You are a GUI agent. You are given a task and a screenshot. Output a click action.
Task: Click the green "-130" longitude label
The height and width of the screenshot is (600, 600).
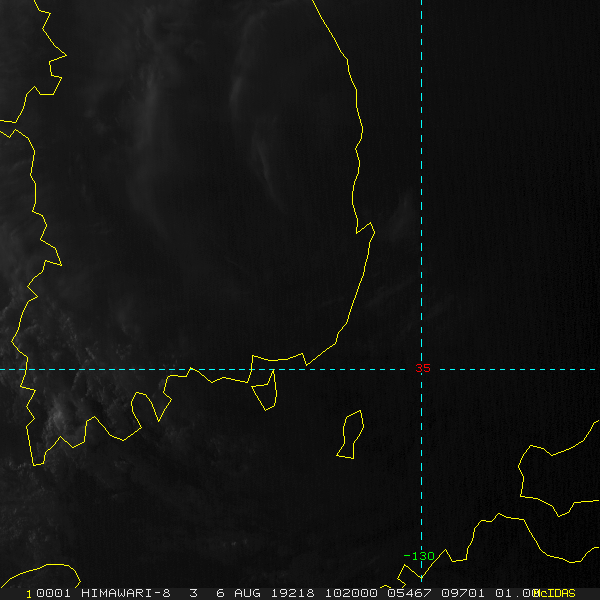click(419, 556)
